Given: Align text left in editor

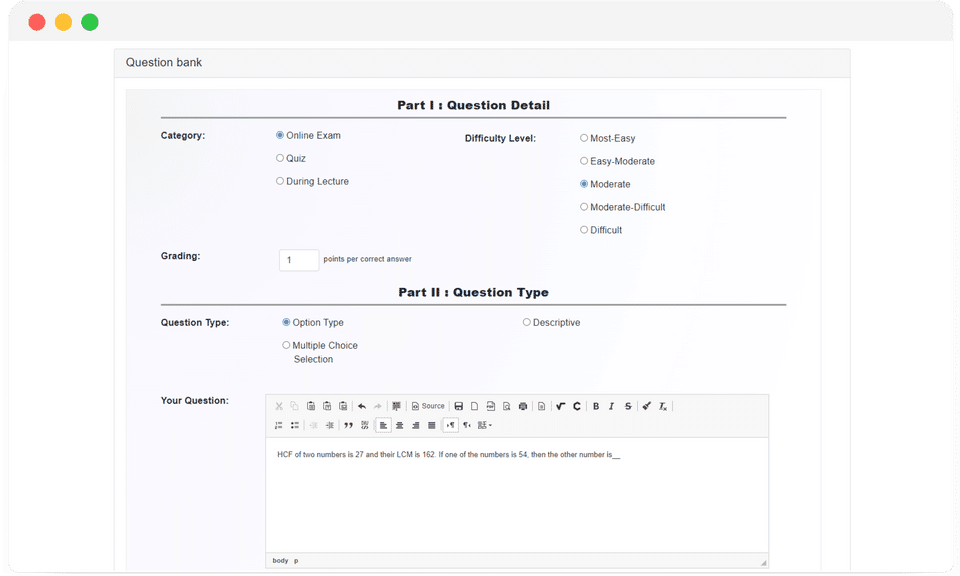Looking at the screenshot, I should [x=383, y=425].
